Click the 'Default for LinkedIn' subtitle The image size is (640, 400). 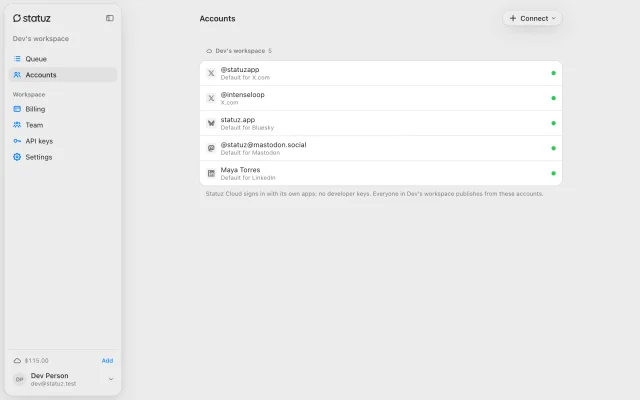point(248,178)
